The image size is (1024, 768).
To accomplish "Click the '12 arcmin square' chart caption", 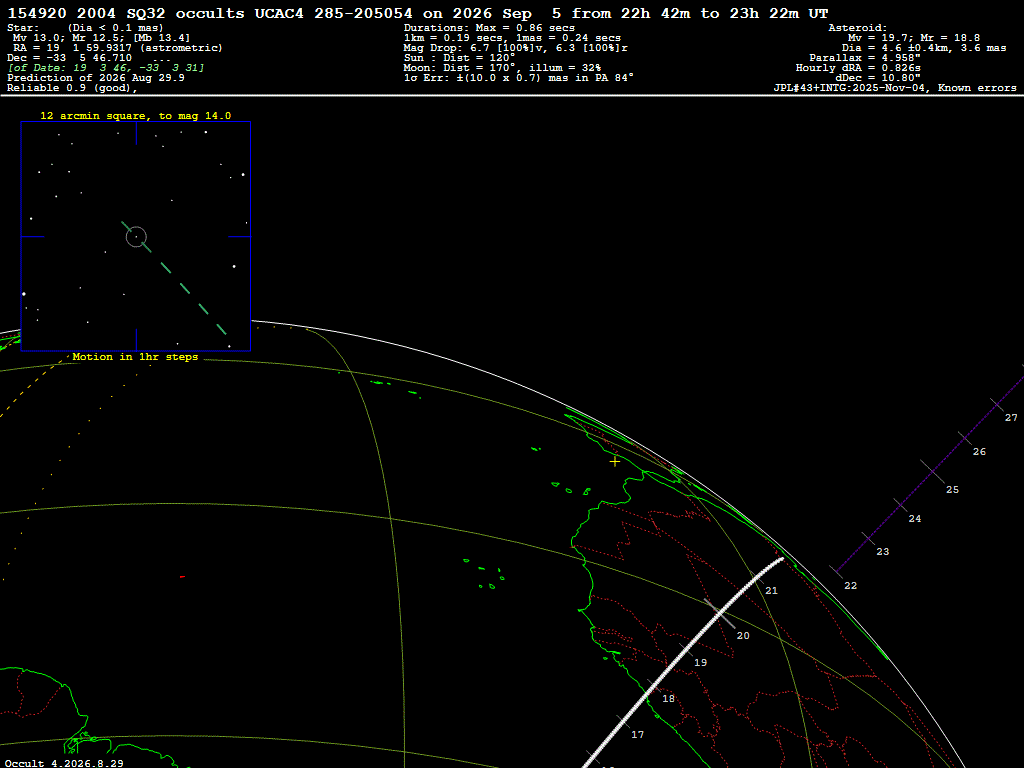I will (136, 116).
